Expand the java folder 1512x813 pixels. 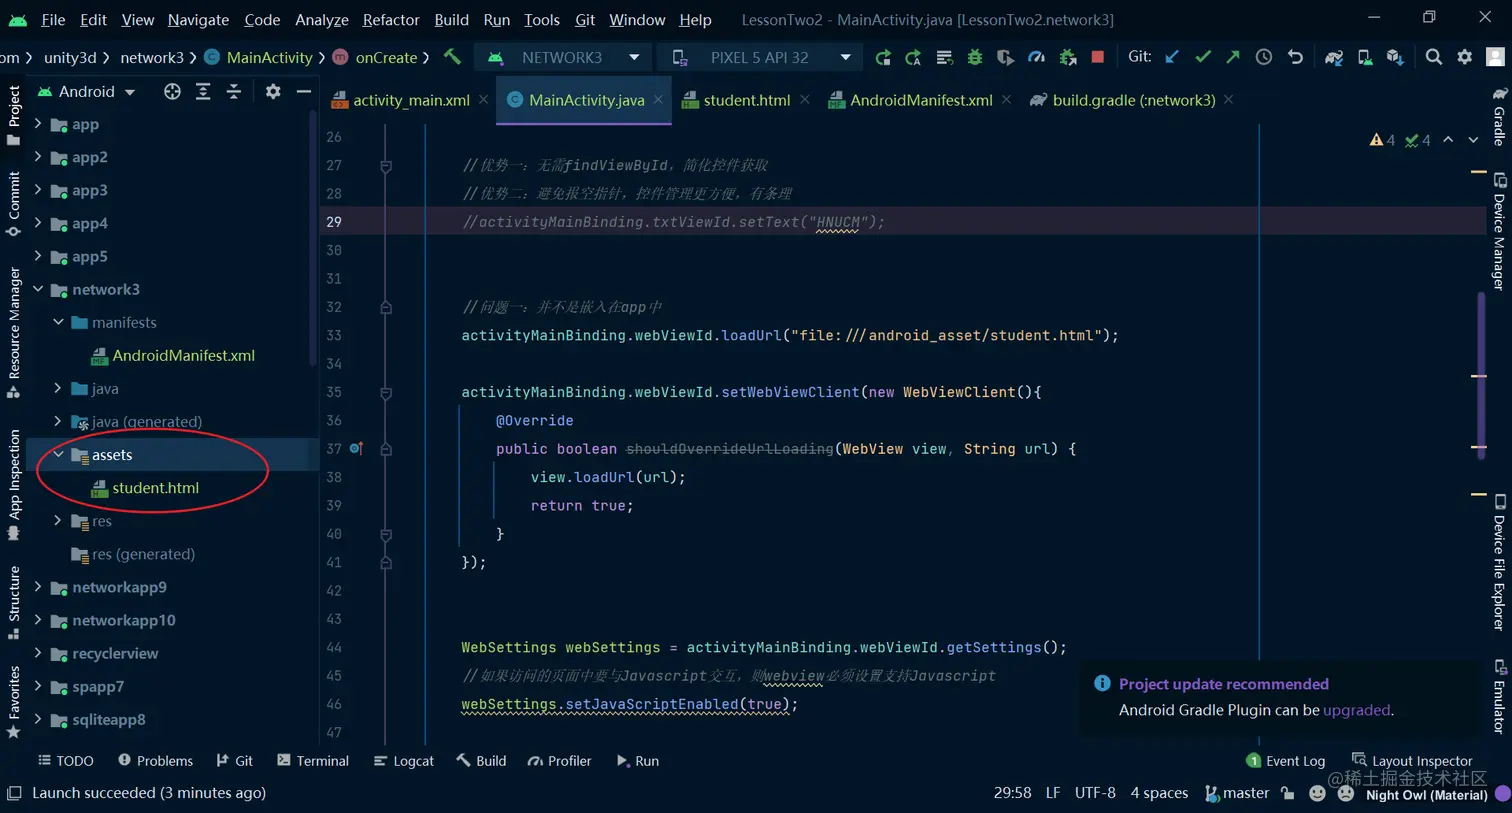pos(58,388)
